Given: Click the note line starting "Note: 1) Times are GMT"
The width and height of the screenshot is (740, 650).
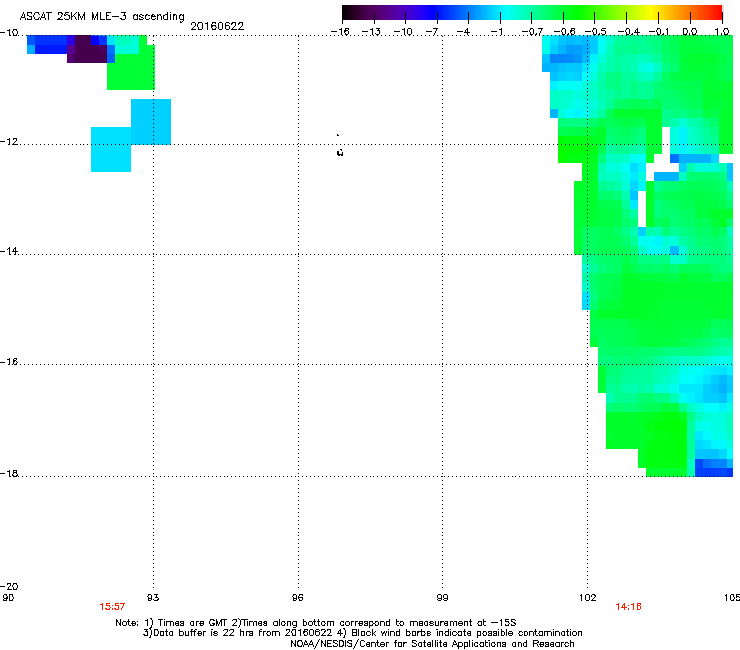Looking at the screenshot, I should click(316, 623).
